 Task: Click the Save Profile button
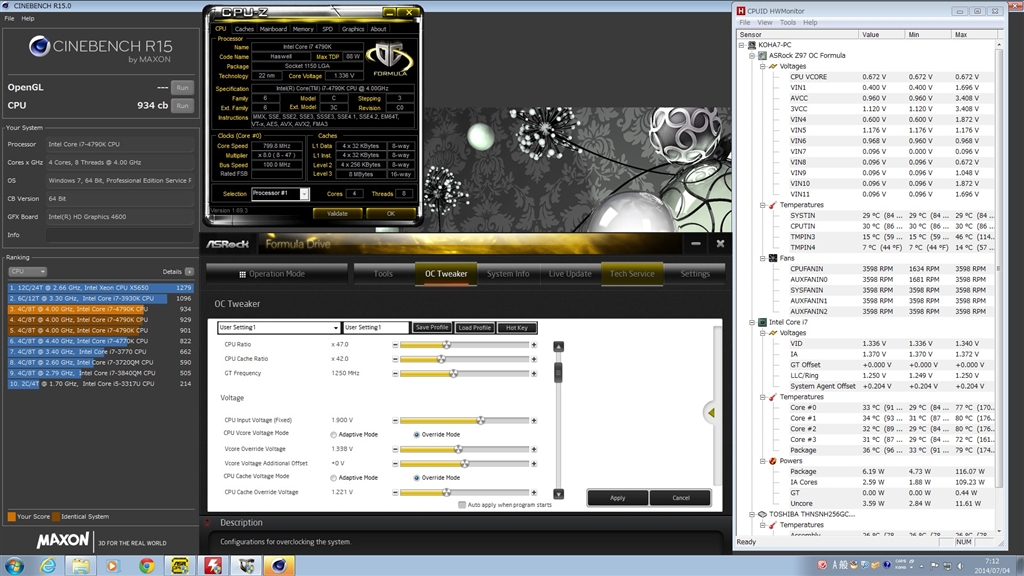click(x=431, y=328)
